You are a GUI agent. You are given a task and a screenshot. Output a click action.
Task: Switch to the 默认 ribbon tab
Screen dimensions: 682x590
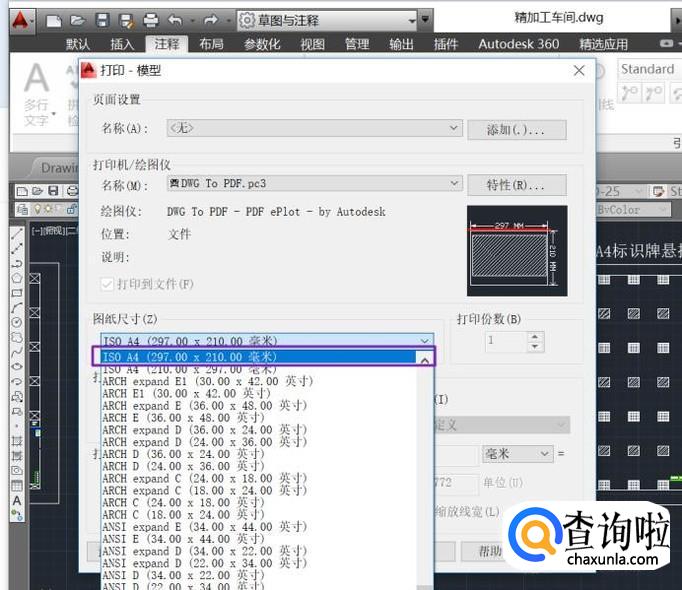click(78, 44)
